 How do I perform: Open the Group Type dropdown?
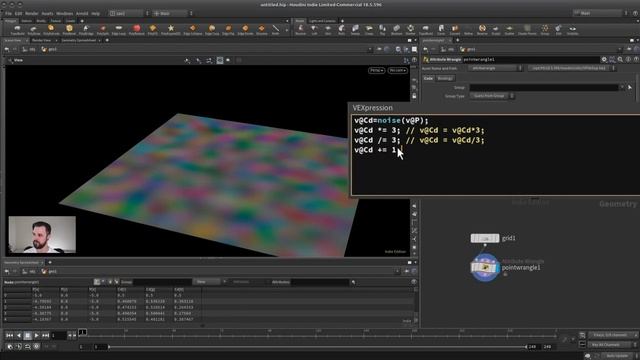491,96
